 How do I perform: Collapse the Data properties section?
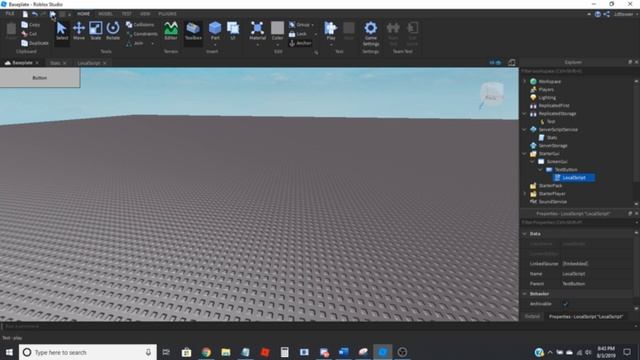[524, 233]
